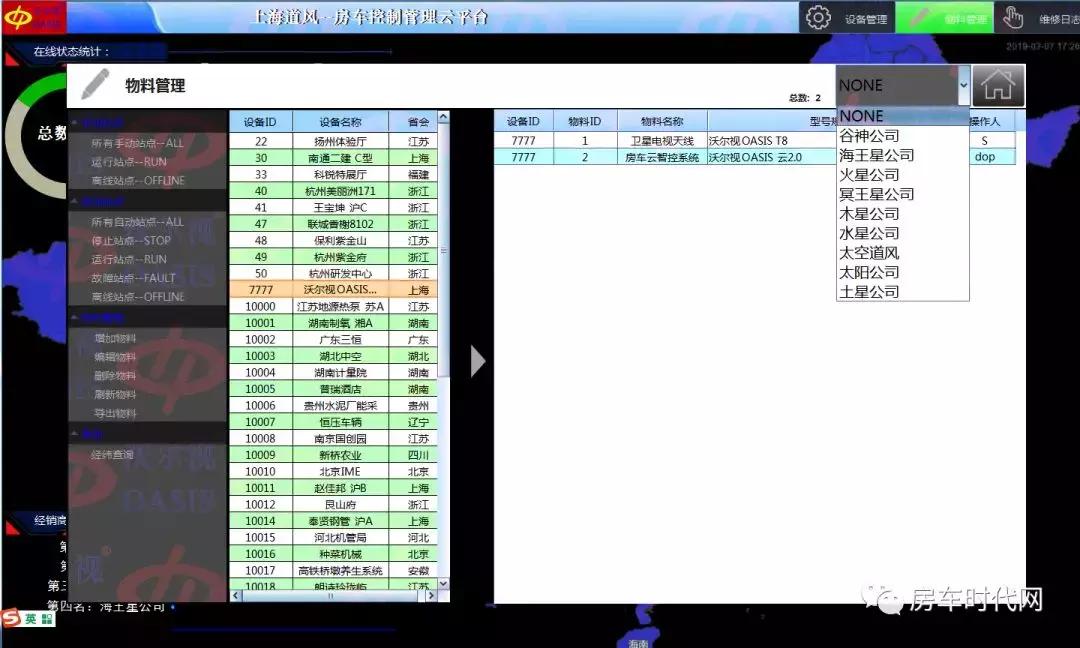1080x648 pixels.
Task: Click the 操作人 column header
Action: [x=985, y=121]
